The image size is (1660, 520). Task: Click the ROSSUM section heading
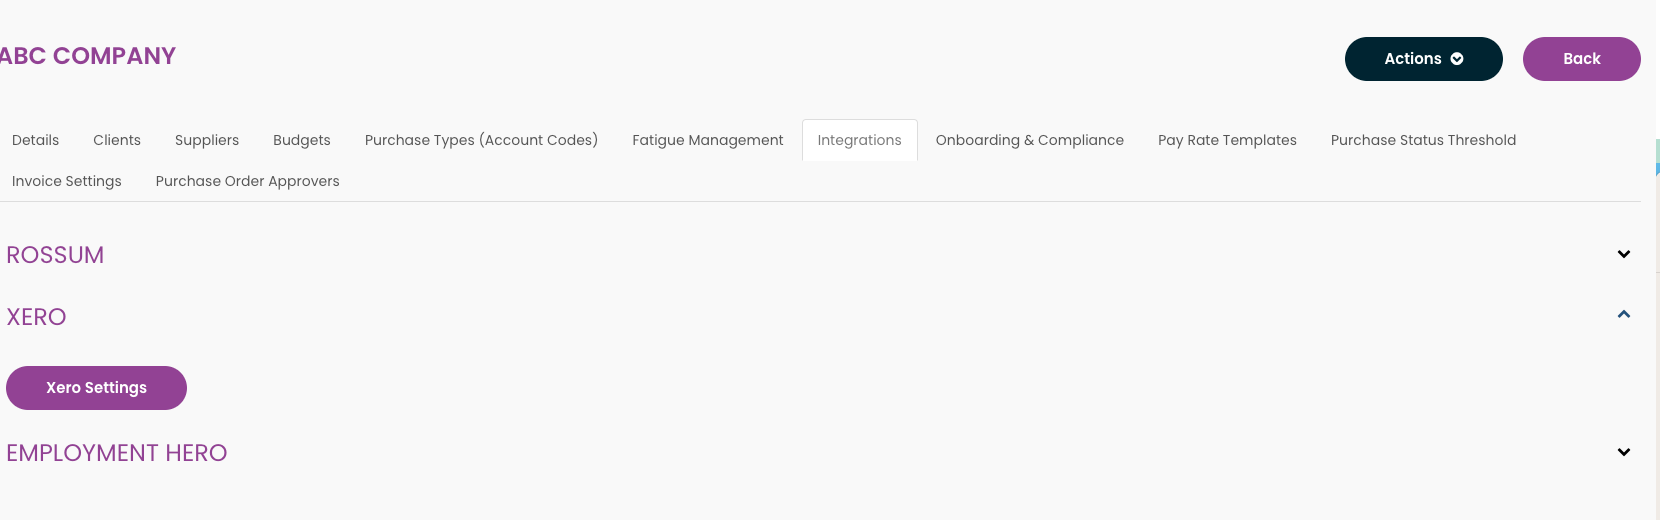(55, 255)
